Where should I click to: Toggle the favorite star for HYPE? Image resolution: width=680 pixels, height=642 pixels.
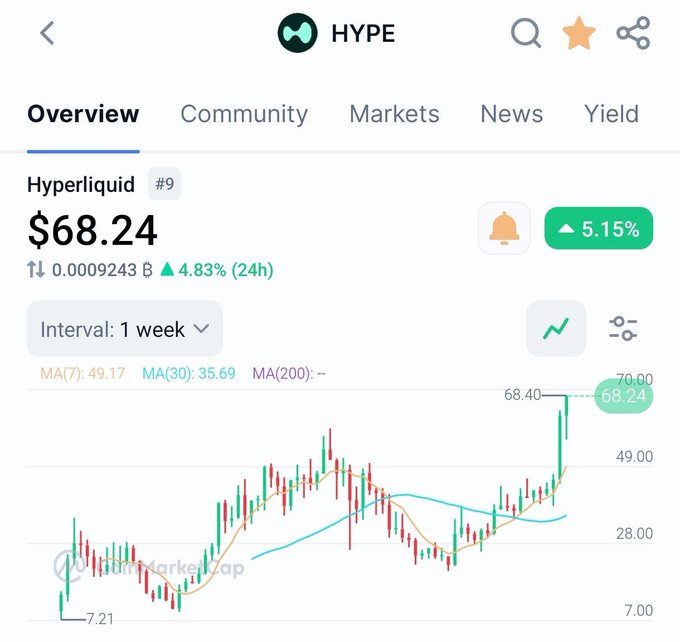coord(579,33)
